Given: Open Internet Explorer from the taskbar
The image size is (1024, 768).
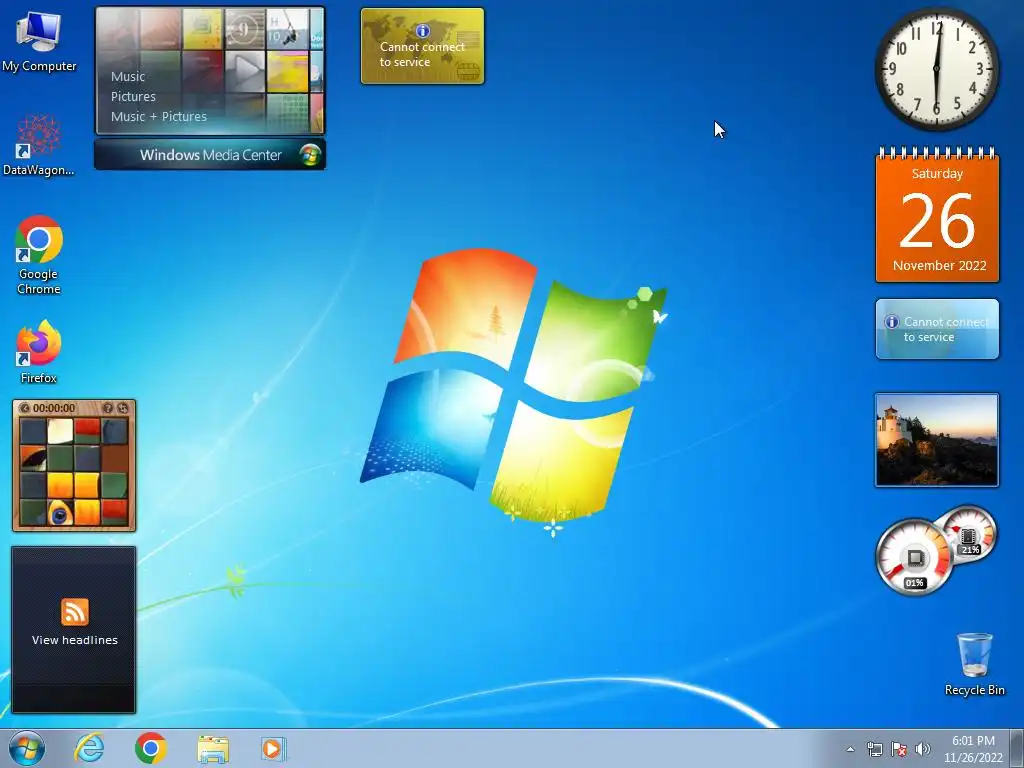Looking at the screenshot, I should pos(89,748).
